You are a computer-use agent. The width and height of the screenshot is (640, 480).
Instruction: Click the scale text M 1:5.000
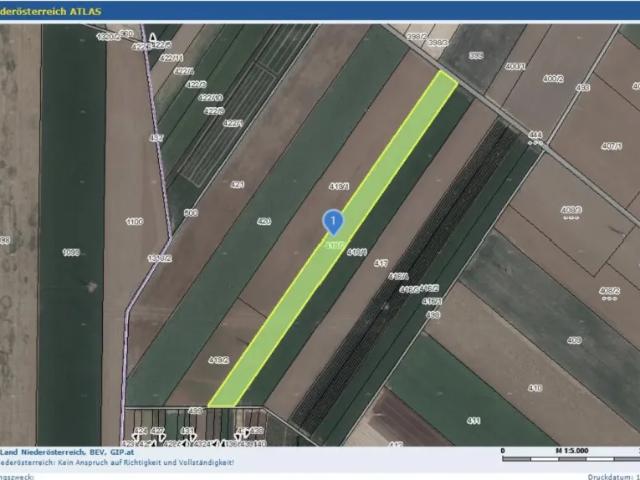click(572, 451)
